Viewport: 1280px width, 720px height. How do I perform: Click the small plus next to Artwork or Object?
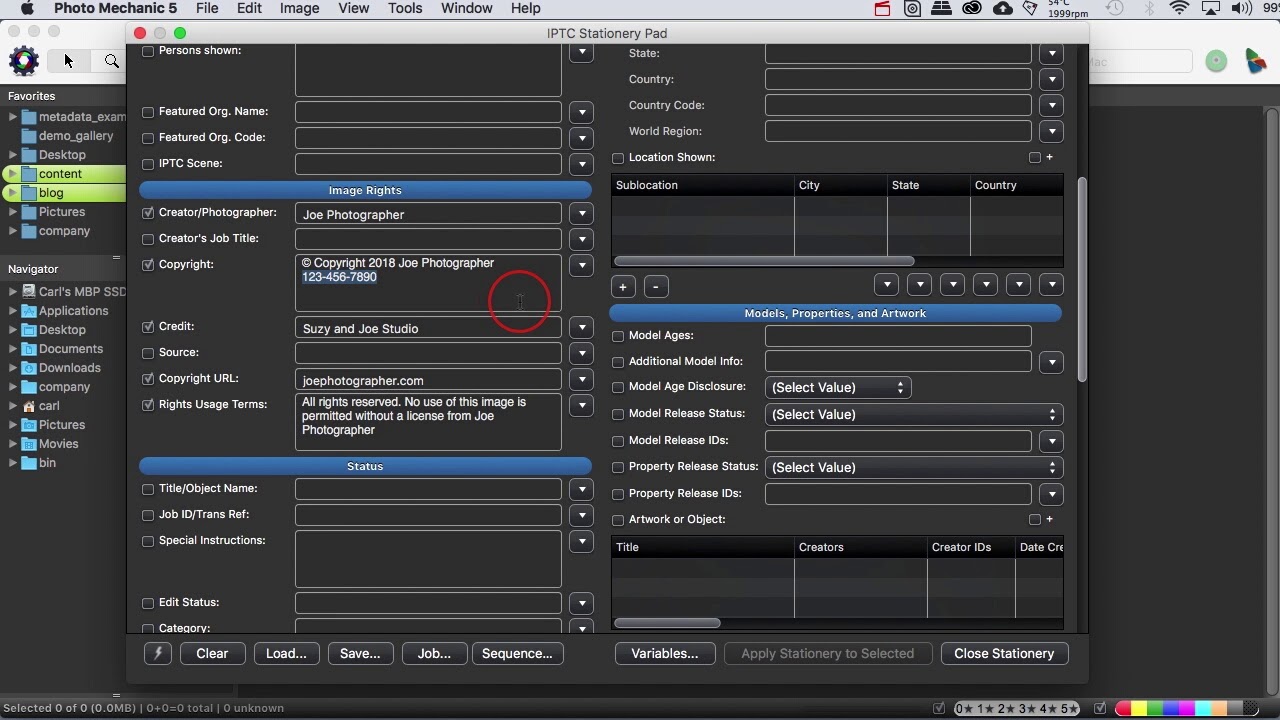click(x=1049, y=519)
